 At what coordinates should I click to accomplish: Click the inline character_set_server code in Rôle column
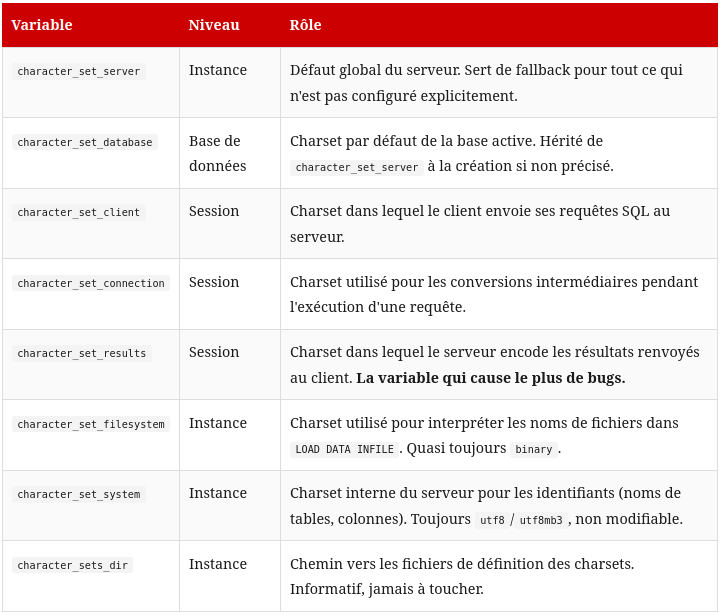[357, 167]
